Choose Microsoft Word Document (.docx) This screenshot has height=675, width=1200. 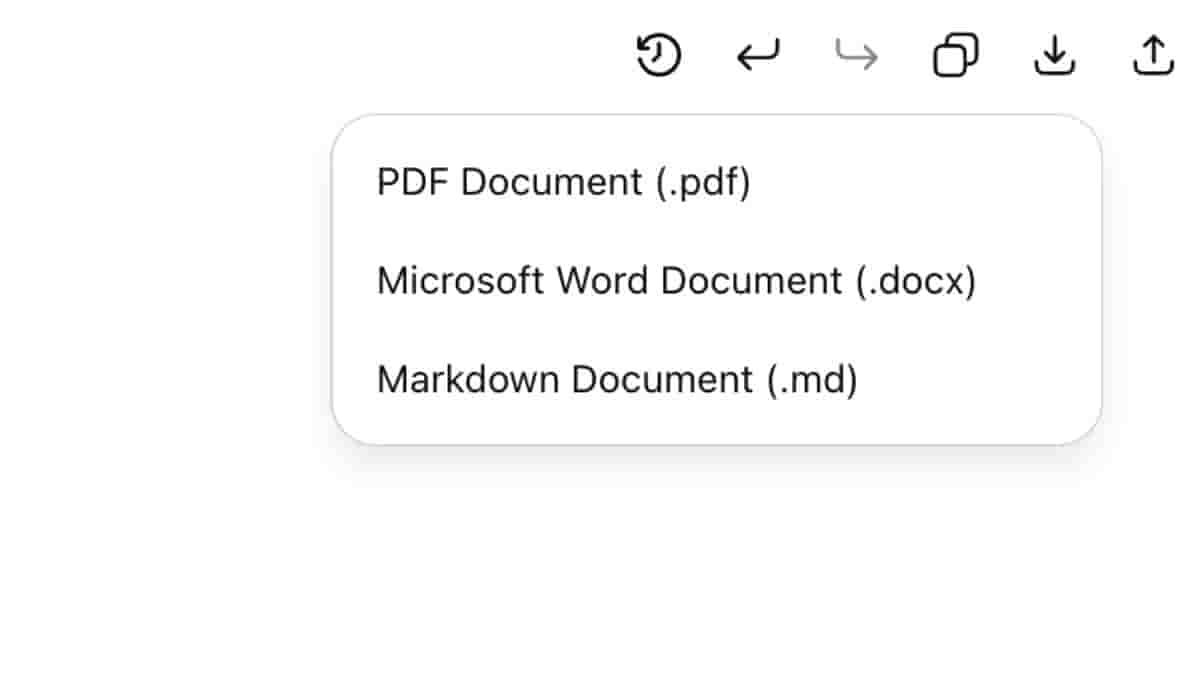[676, 281]
